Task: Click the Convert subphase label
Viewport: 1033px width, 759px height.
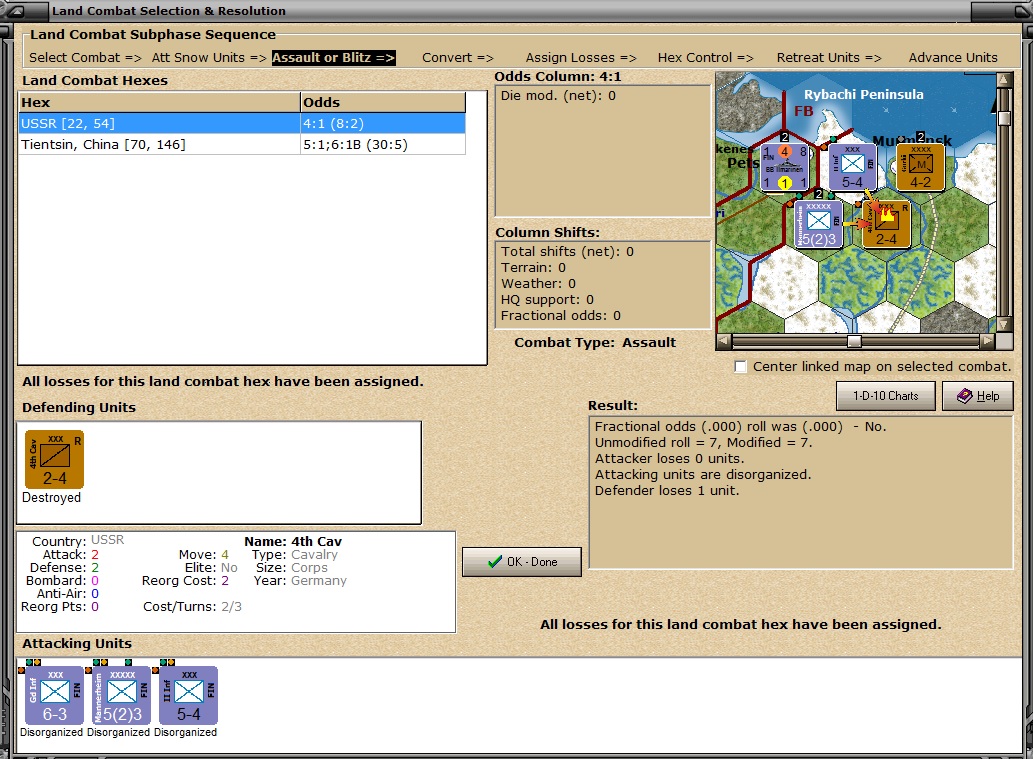Action: tap(458, 57)
